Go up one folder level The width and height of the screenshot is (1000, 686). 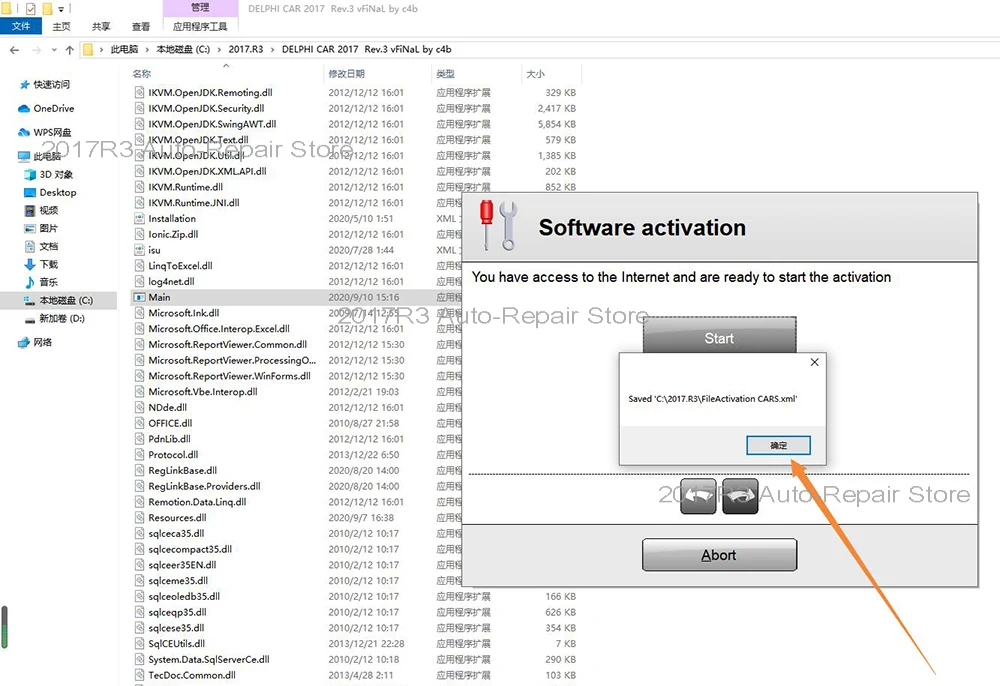click(x=70, y=50)
